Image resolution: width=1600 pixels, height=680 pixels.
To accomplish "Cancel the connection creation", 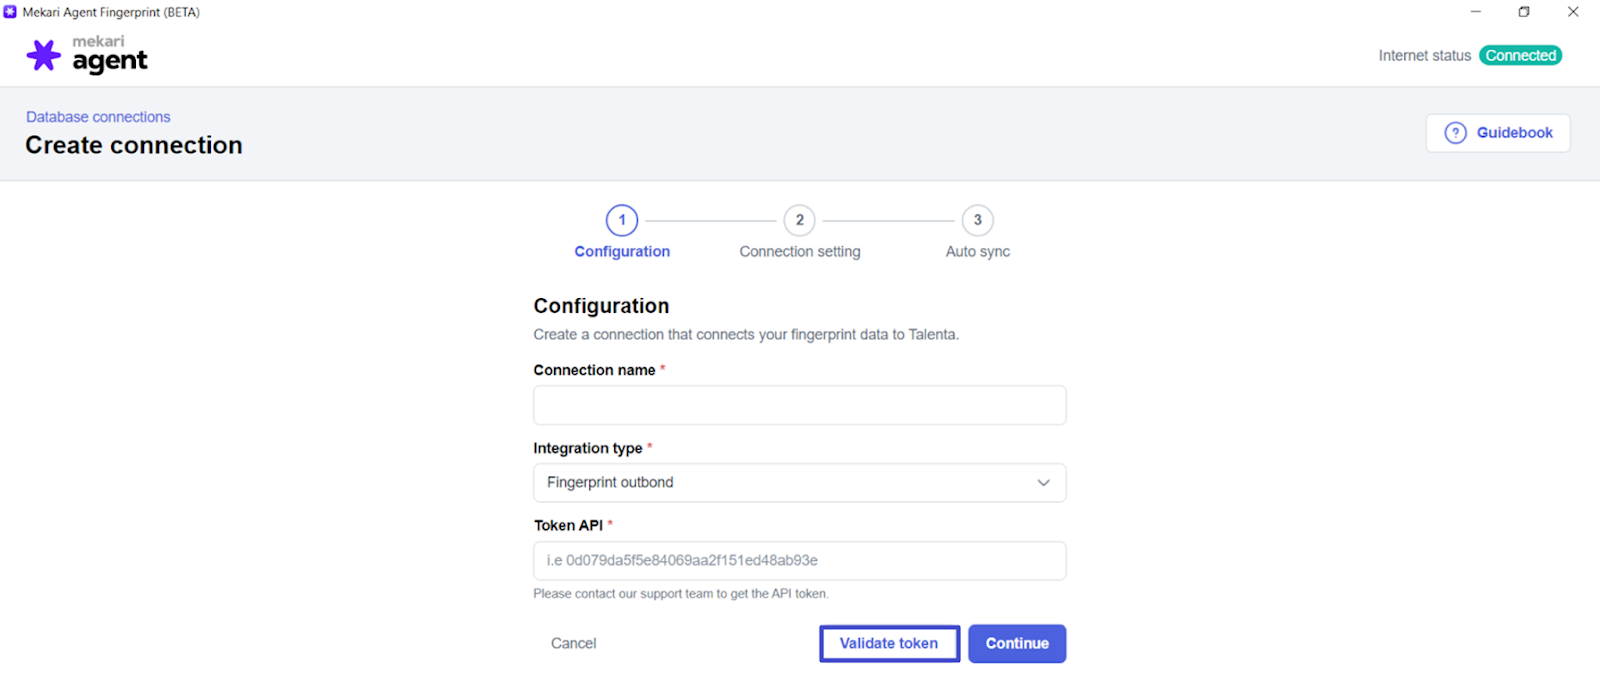I will (x=573, y=644).
